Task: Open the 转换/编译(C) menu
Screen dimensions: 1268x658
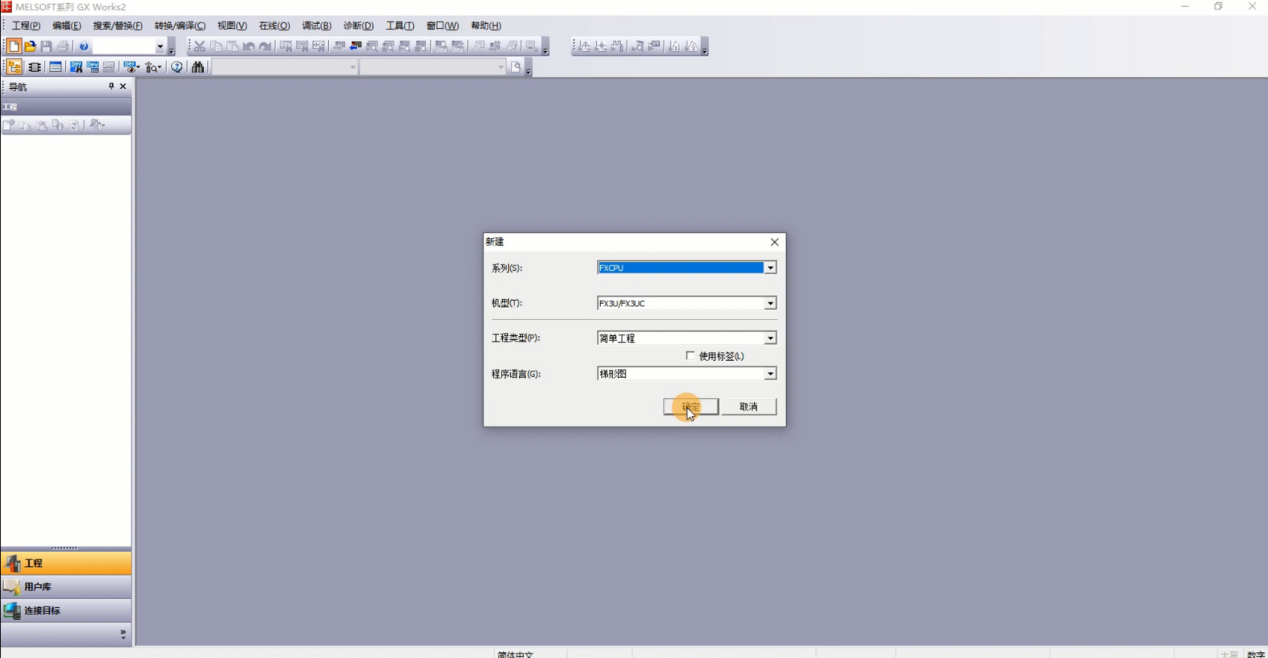Action: [180, 26]
